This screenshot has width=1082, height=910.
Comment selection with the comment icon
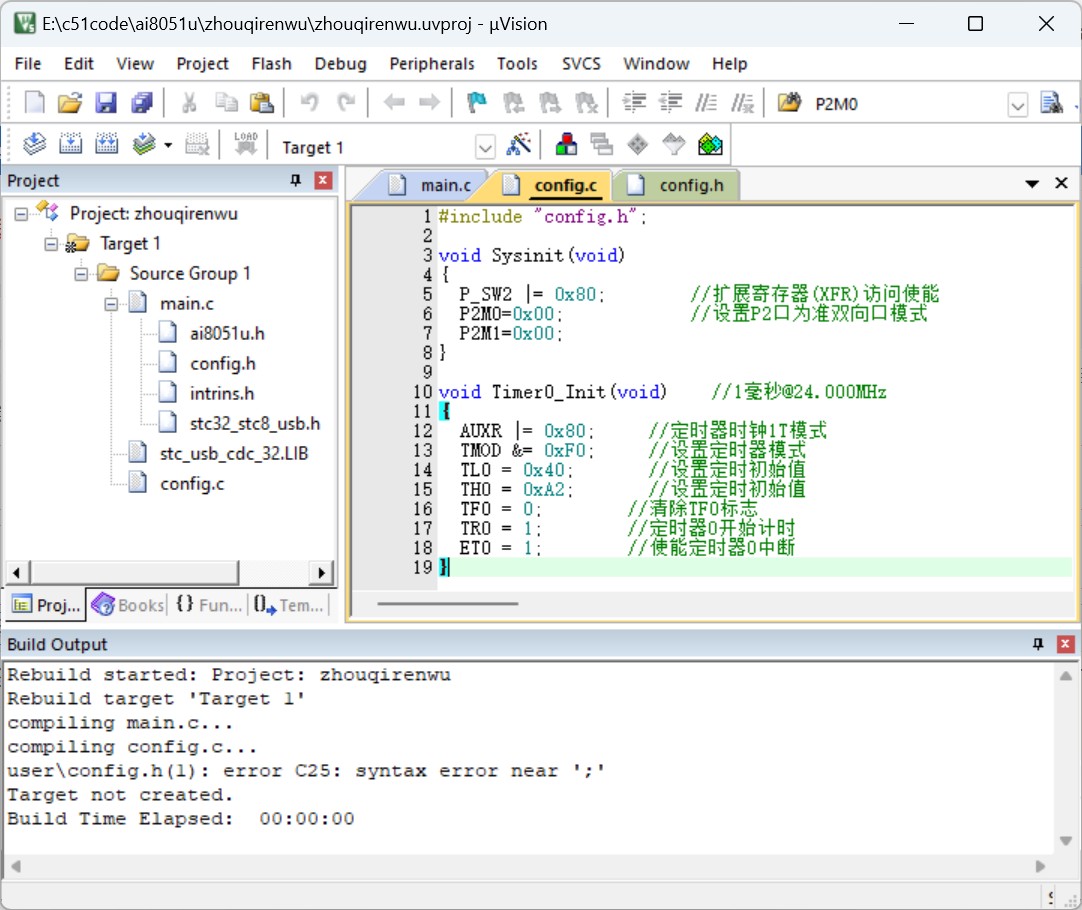pyautogui.click(x=706, y=103)
